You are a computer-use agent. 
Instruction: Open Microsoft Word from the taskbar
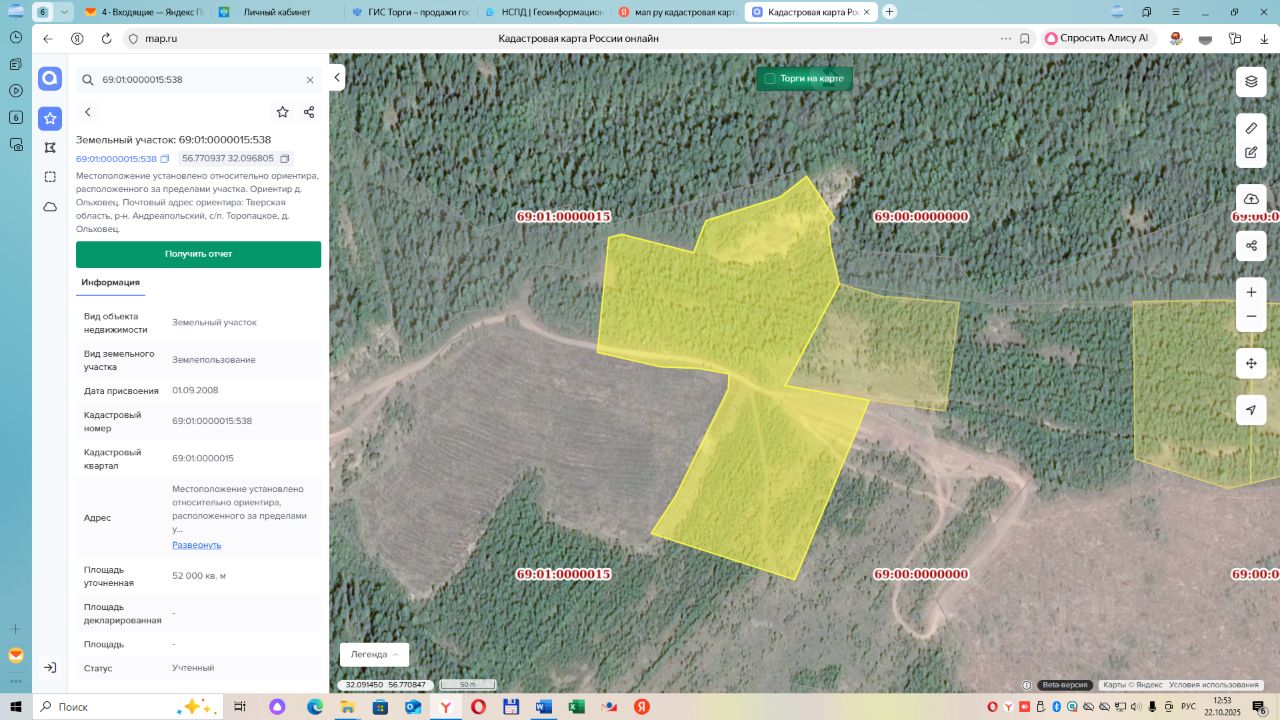[x=543, y=707]
